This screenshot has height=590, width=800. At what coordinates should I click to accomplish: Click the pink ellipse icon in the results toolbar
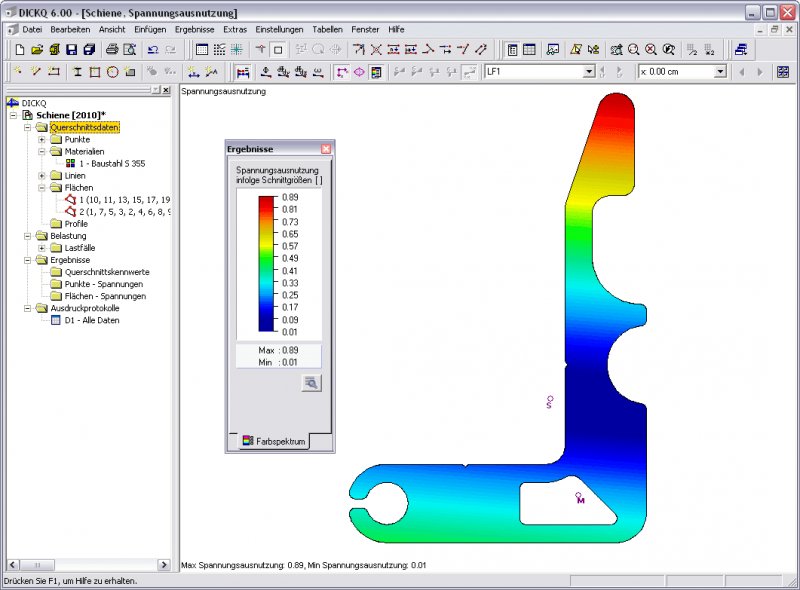[359, 72]
